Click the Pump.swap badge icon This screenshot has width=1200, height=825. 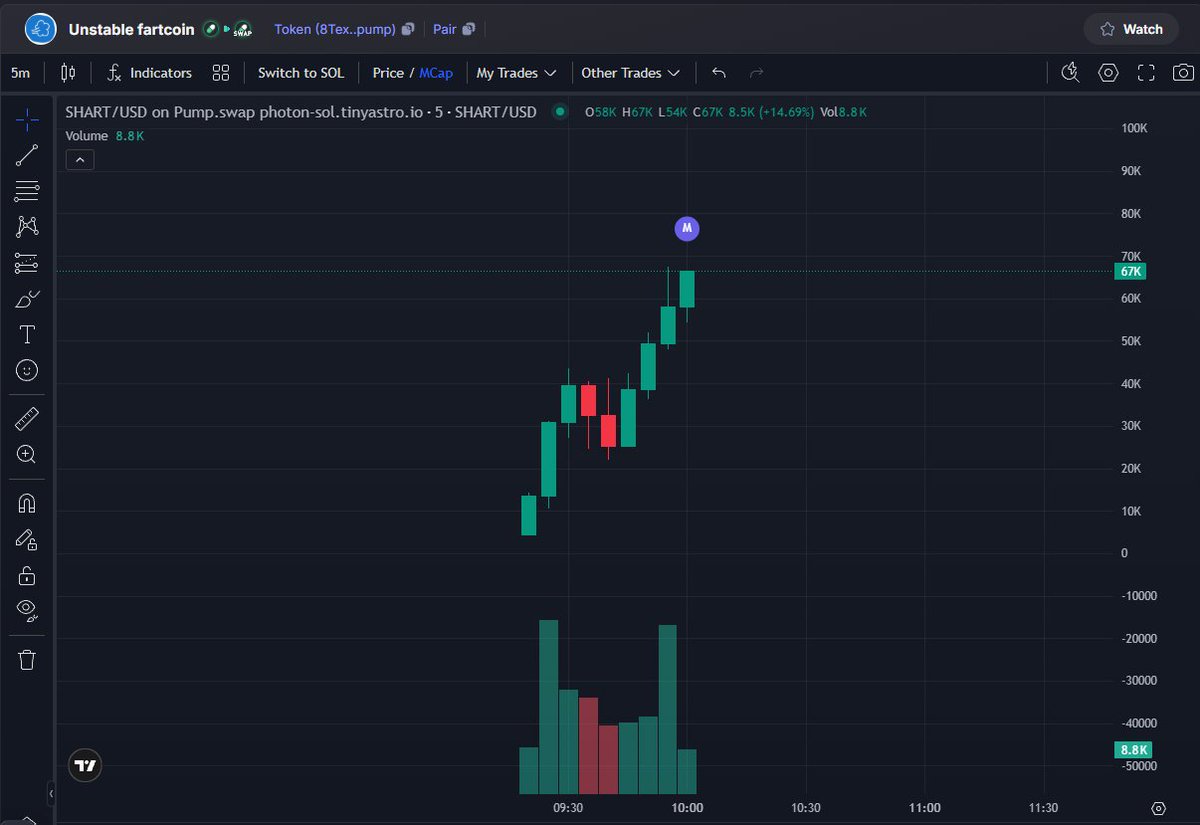click(x=242, y=30)
